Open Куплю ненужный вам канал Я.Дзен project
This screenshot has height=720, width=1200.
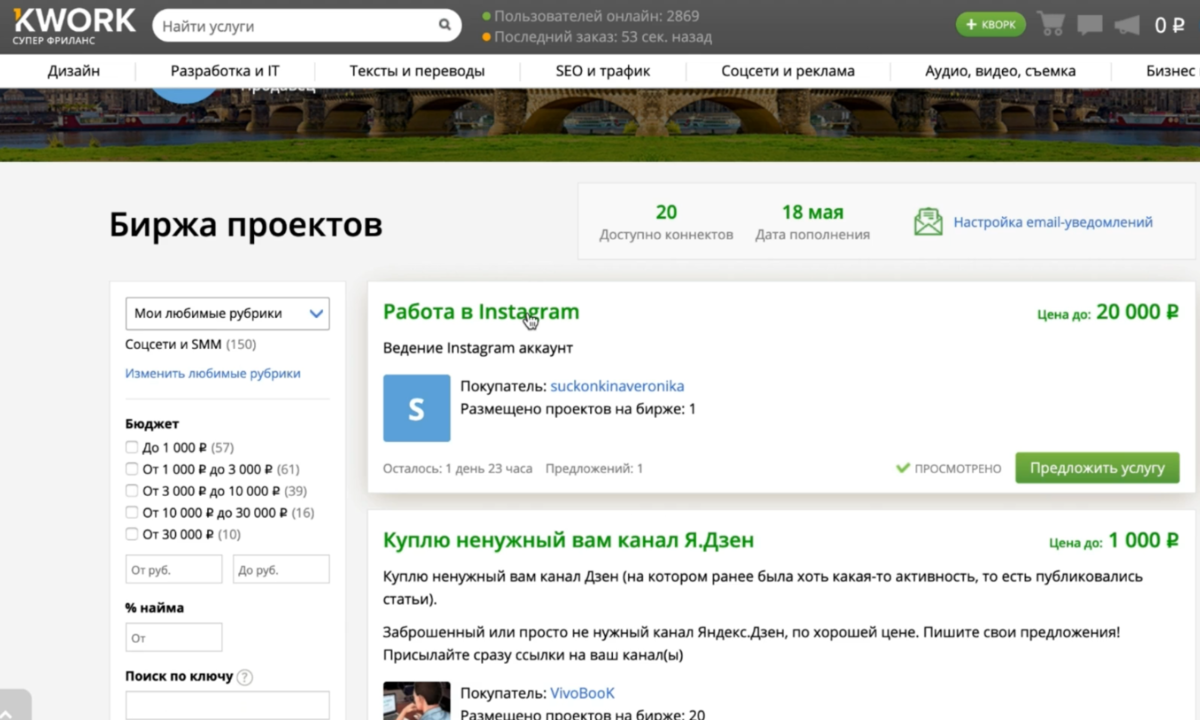568,540
